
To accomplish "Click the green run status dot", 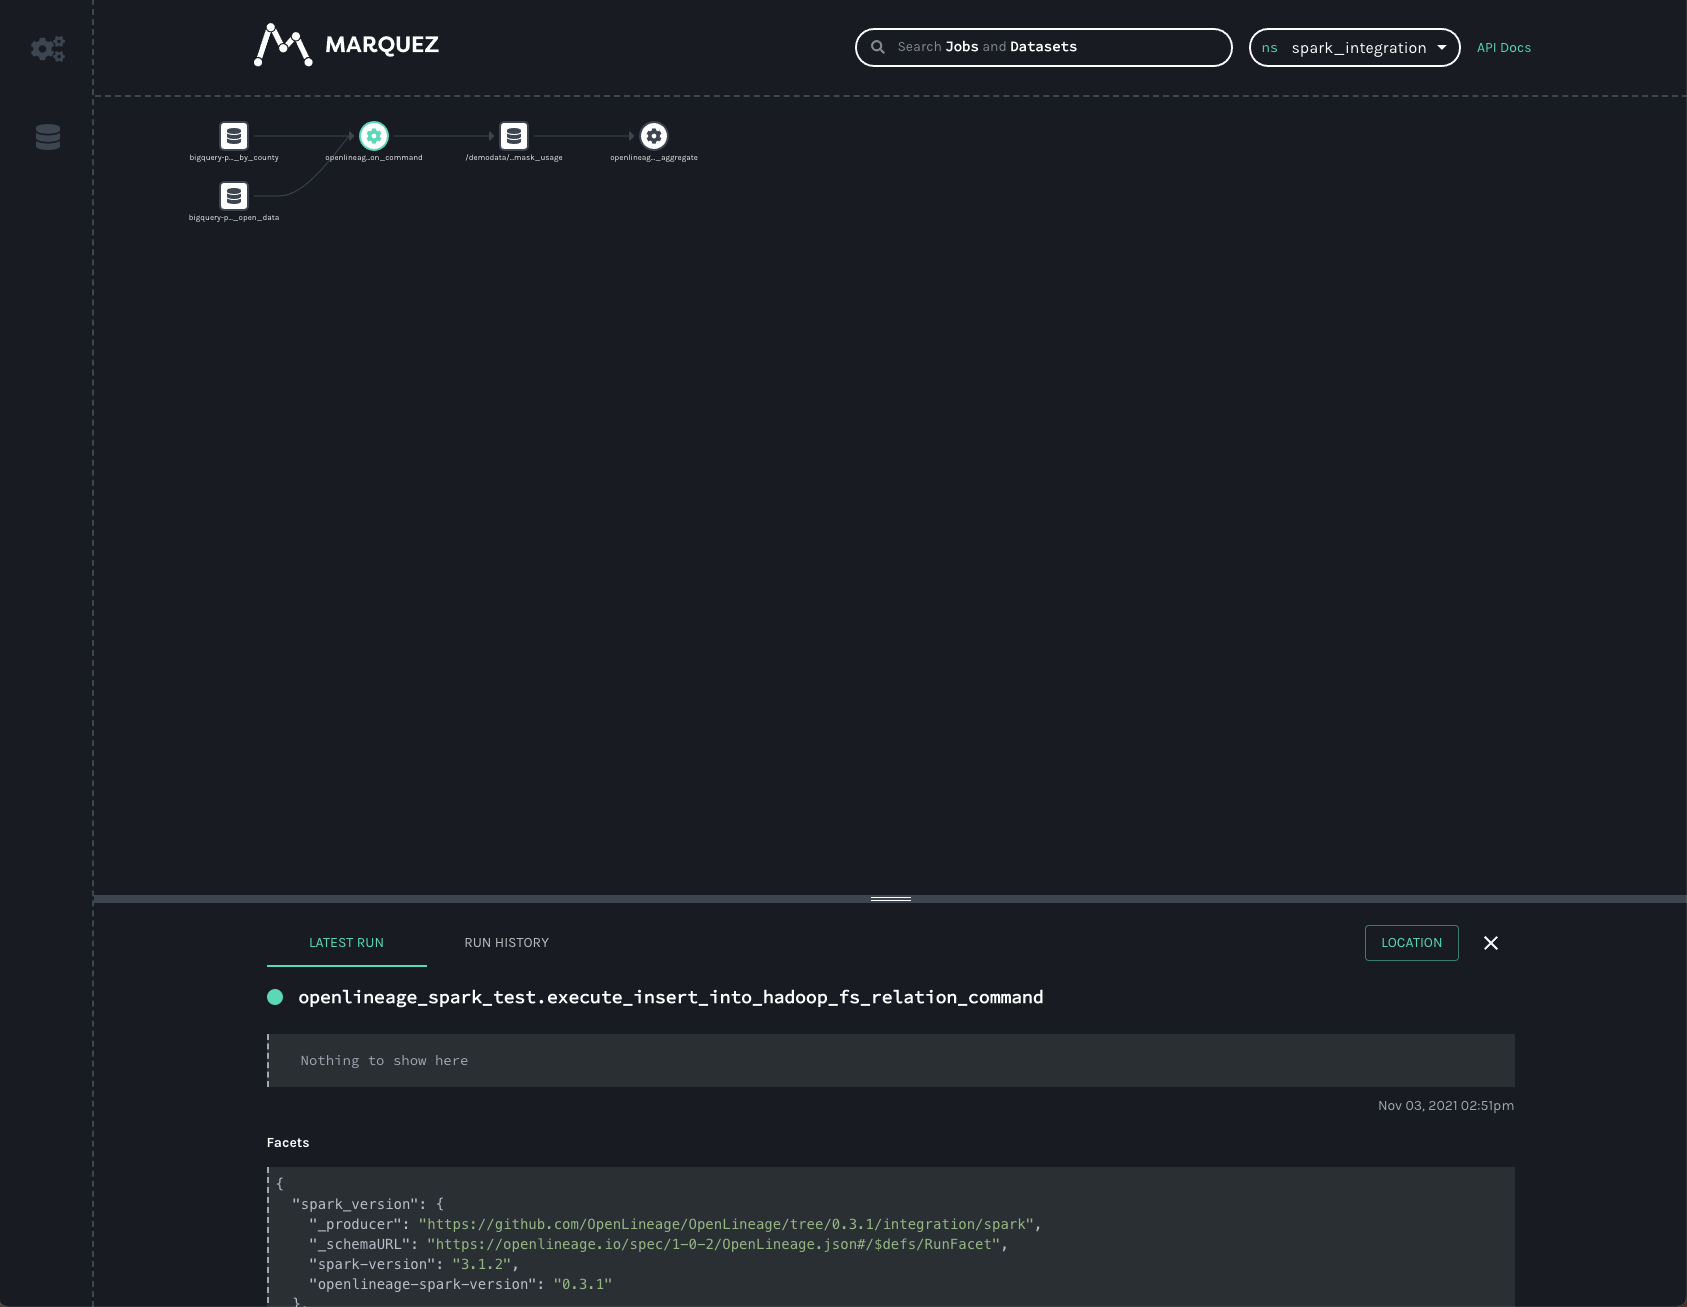I will (x=275, y=997).
